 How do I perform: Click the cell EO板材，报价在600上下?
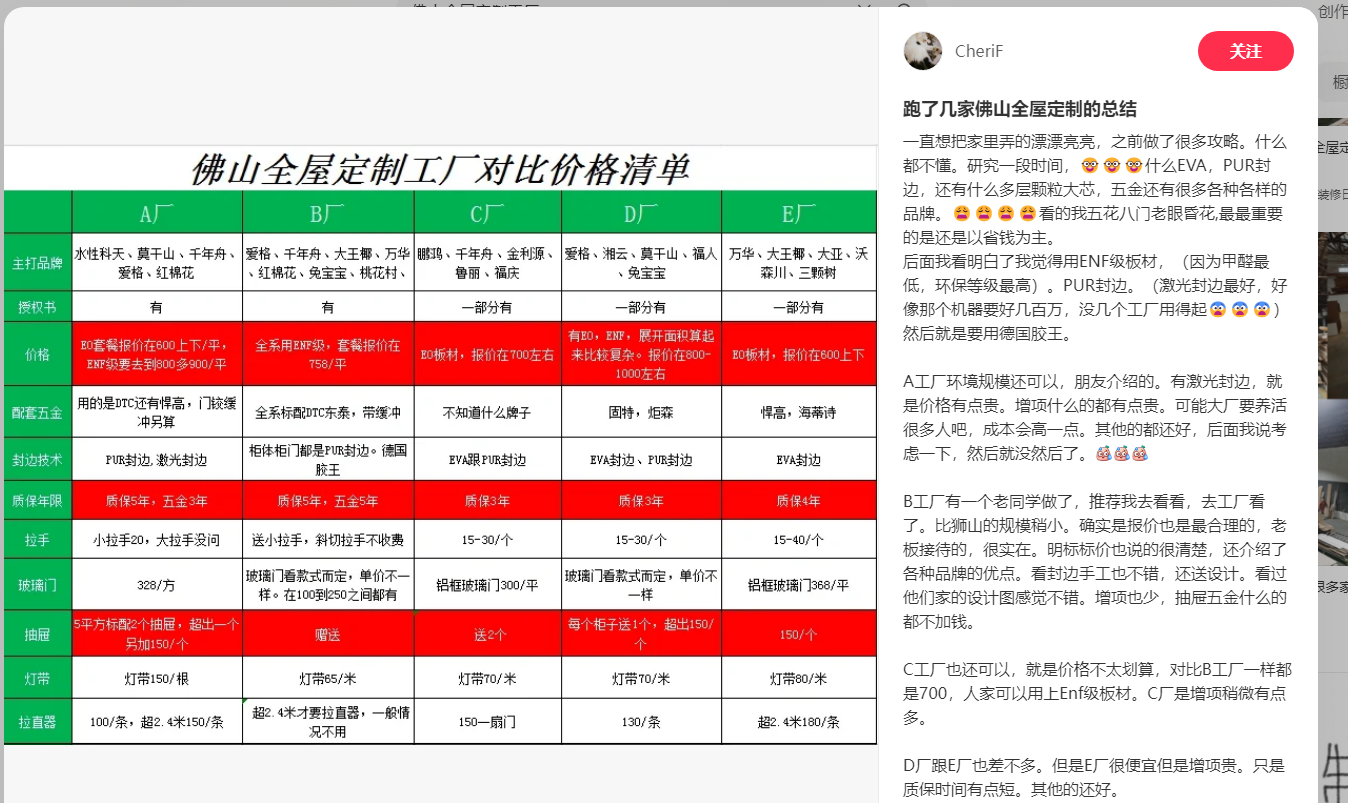click(x=799, y=354)
